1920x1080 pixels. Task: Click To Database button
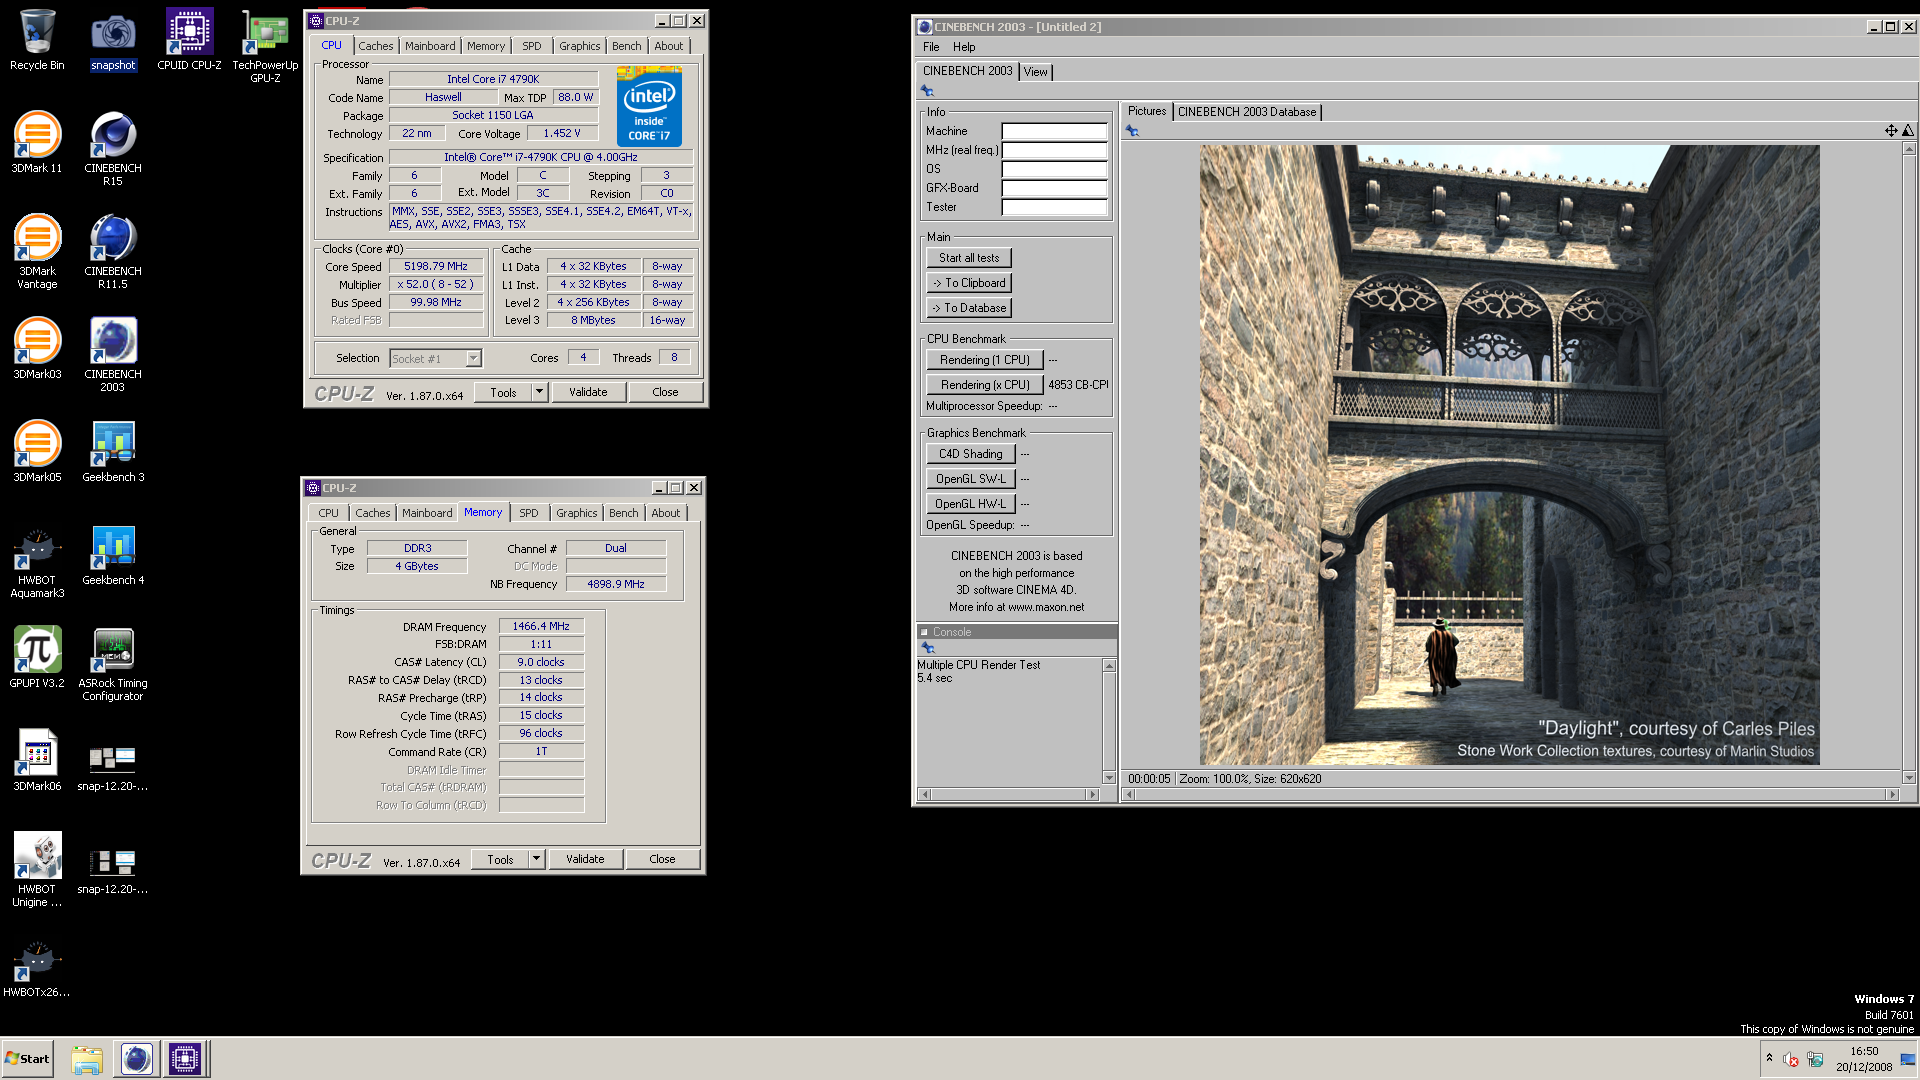coord(969,308)
